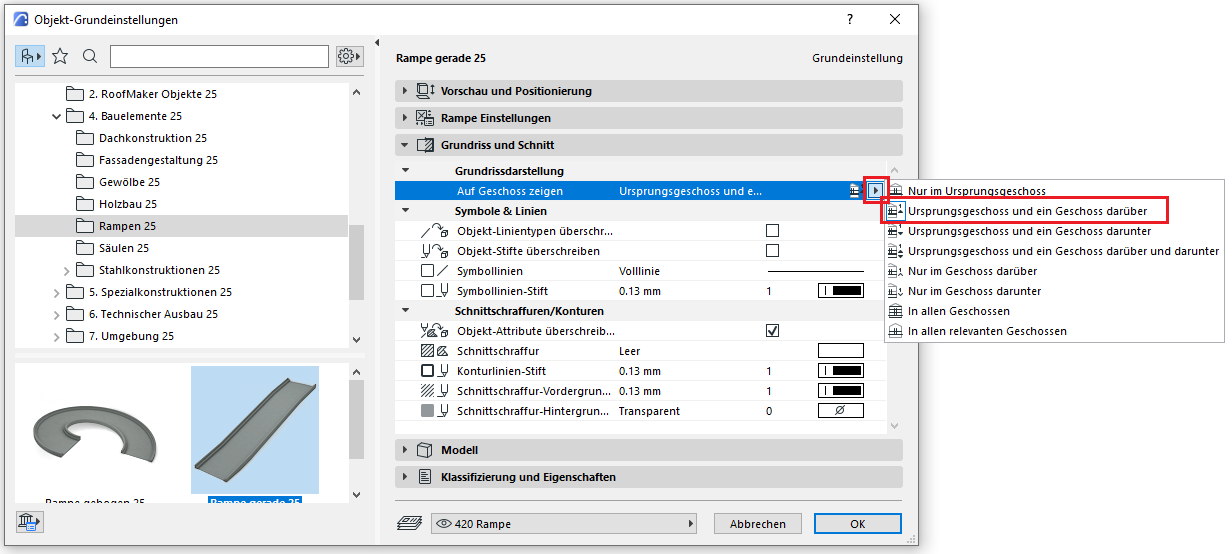The image size is (1232, 554).
Task: Enable Objekt-Stifte überschreiben checkbox
Action: pos(772,251)
